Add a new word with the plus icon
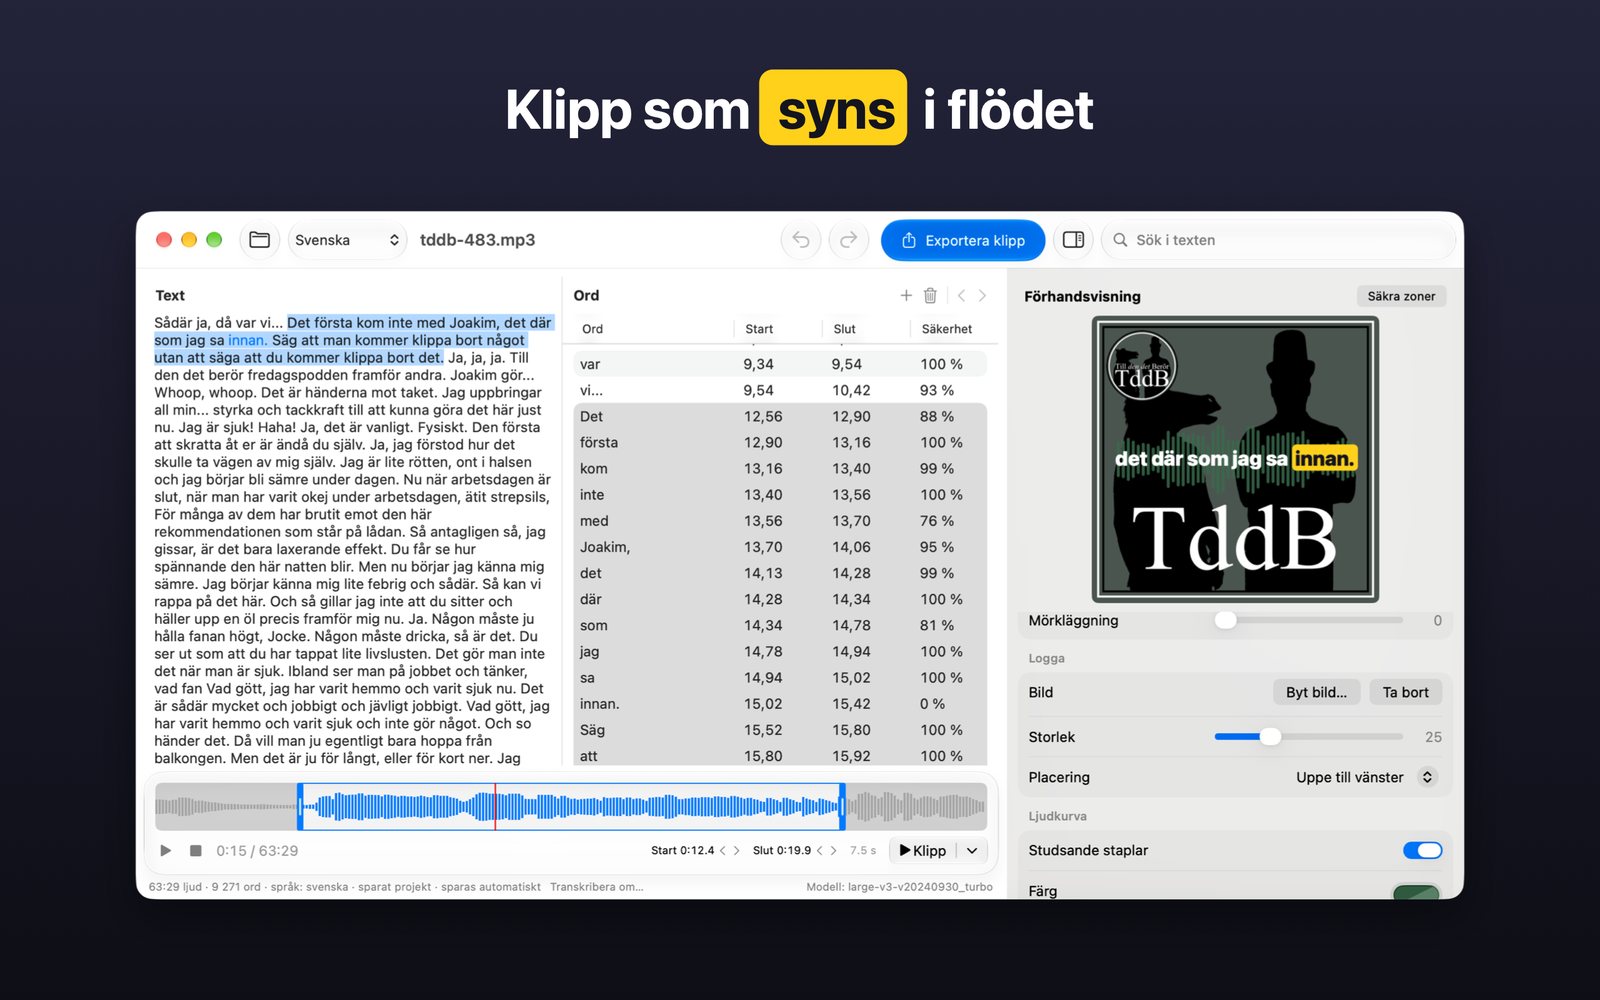Image resolution: width=1600 pixels, height=1000 pixels. 906,295
